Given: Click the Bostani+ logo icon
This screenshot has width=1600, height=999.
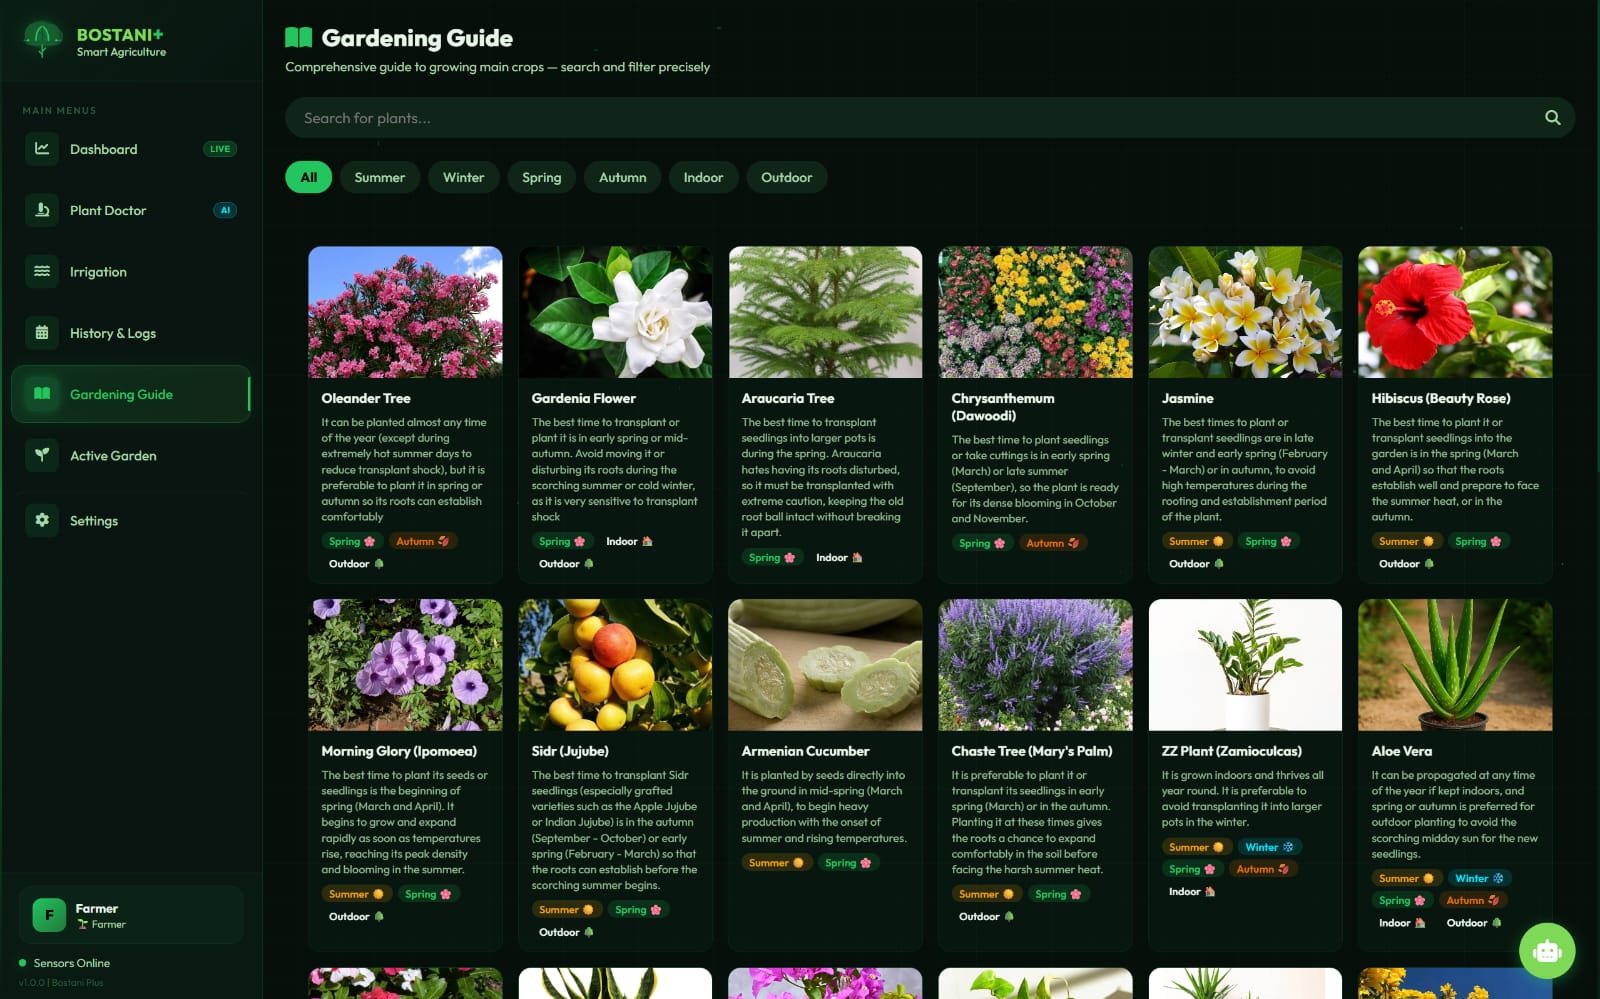Looking at the screenshot, I should coord(42,40).
